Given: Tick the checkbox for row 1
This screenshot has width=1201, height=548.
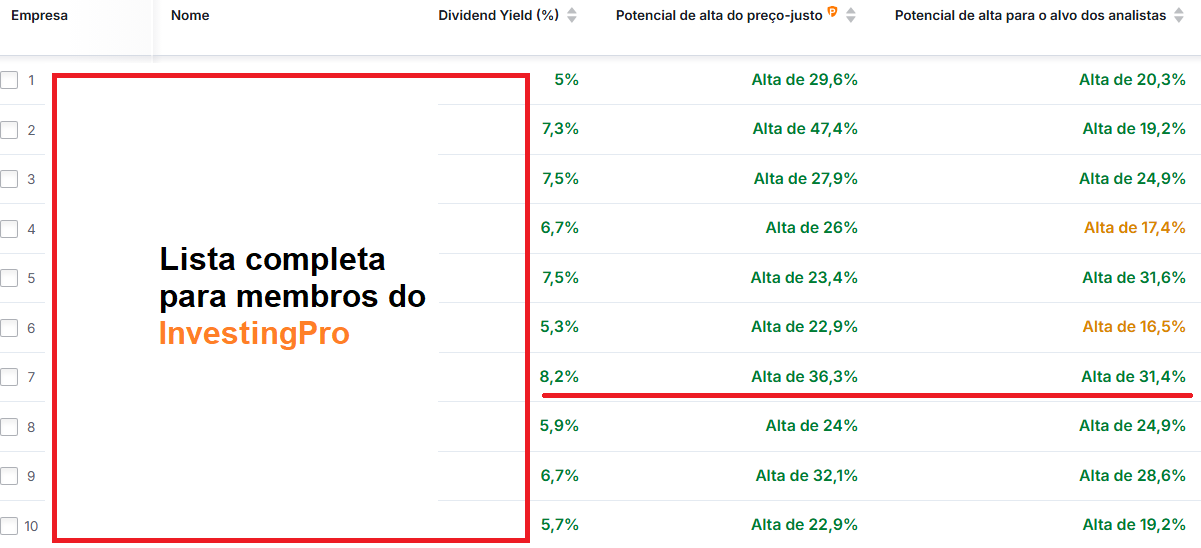Looking at the screenshot, I should pos(10,80).
